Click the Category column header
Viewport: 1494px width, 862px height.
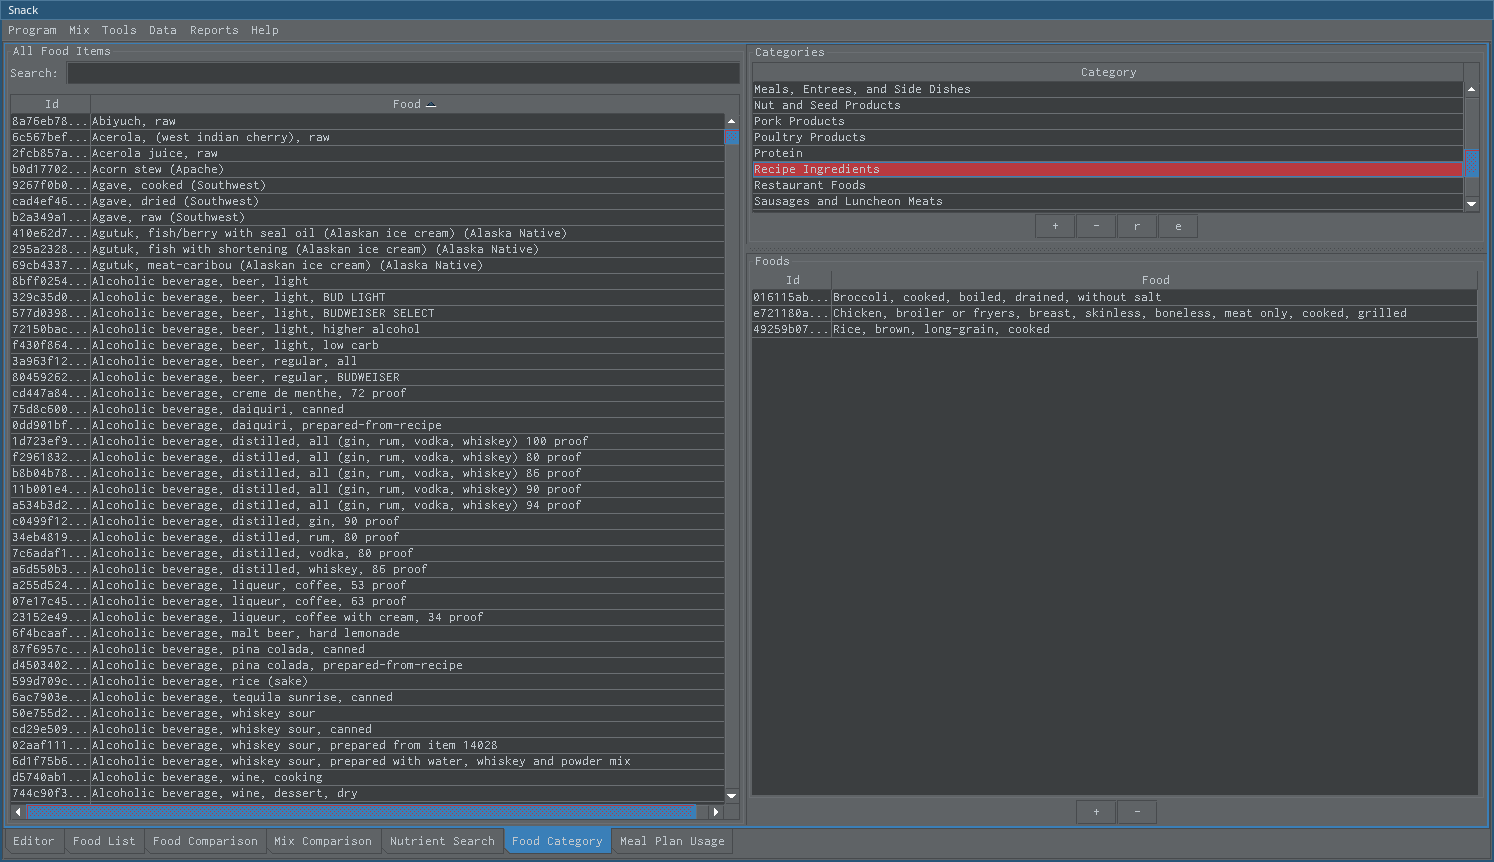pos(1108,72)
